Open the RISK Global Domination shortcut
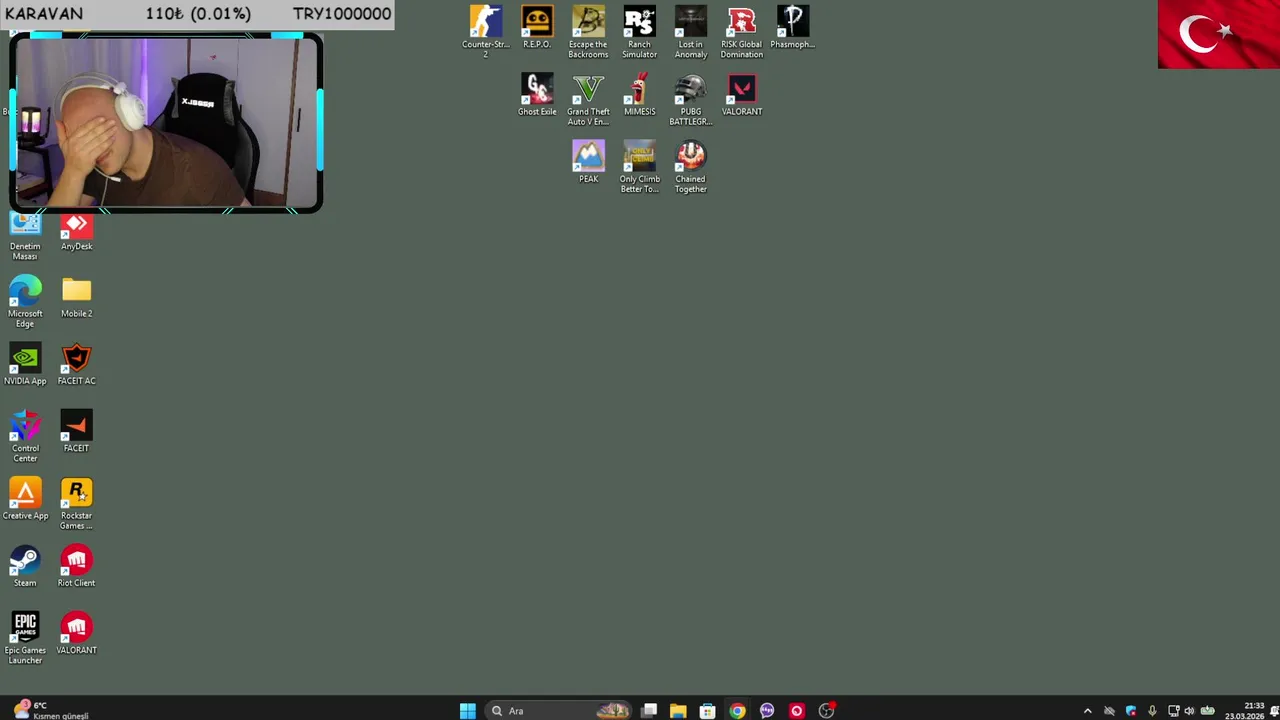Screen dimensions: 1280x720 click(741, 32)
